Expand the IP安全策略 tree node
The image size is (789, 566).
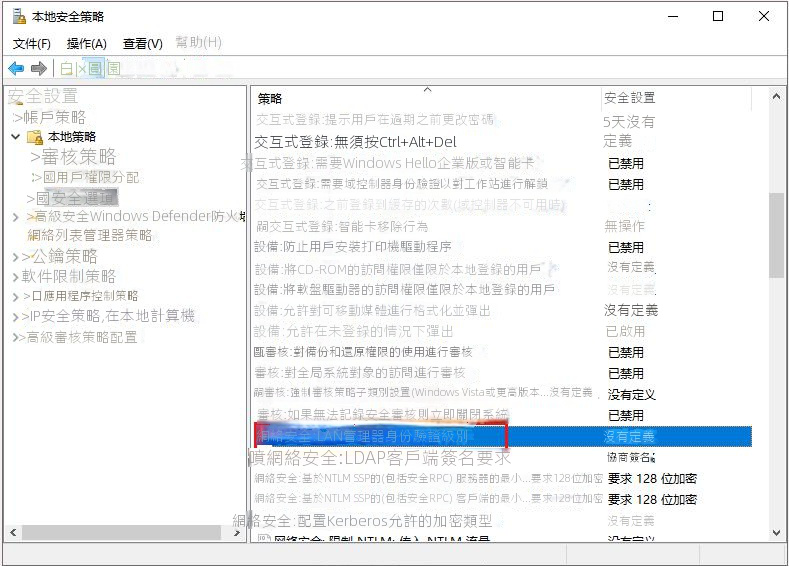16,317
